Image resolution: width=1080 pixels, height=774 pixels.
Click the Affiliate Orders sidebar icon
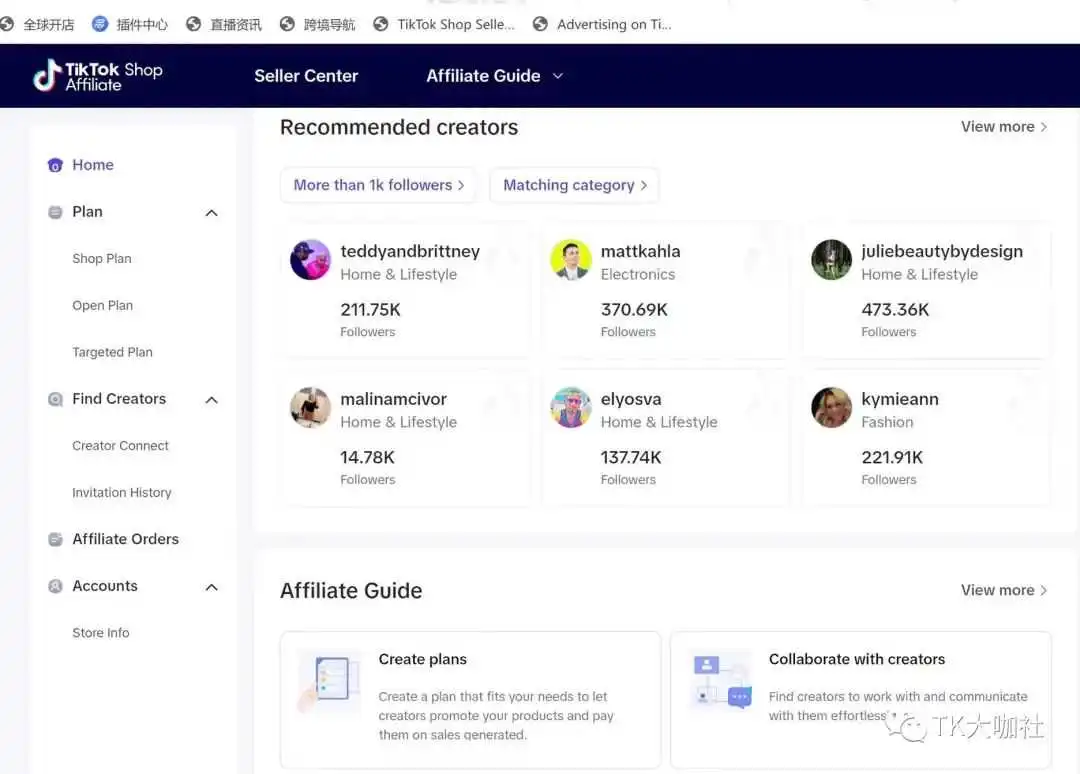click(x=55, y=540)
